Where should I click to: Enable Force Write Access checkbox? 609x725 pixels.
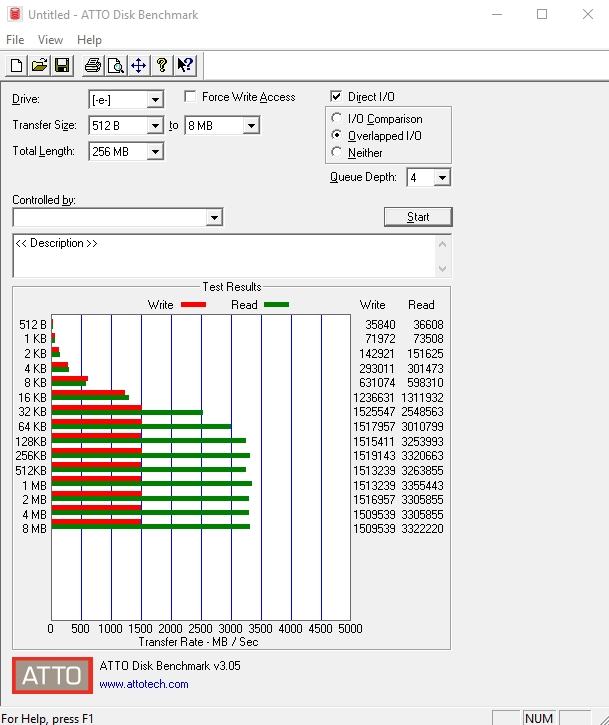190,97
